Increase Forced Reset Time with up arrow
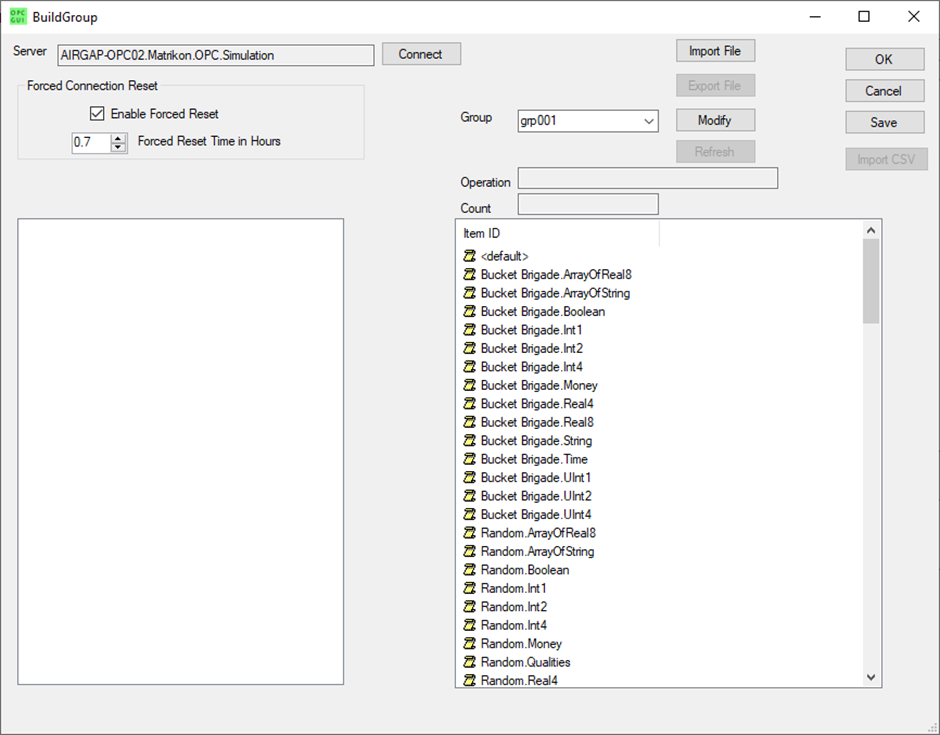Screen dimensions: 940x735 pyautogui.click(x=119, y=138)
